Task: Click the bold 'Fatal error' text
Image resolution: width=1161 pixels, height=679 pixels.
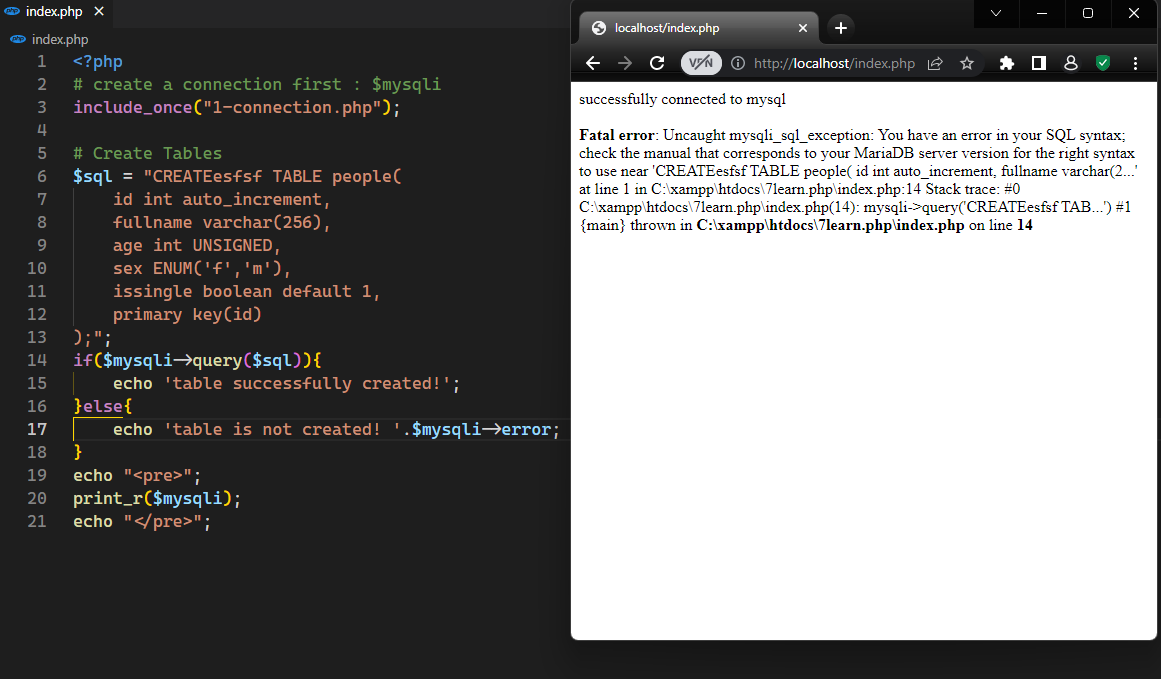Action: (617, 135)
